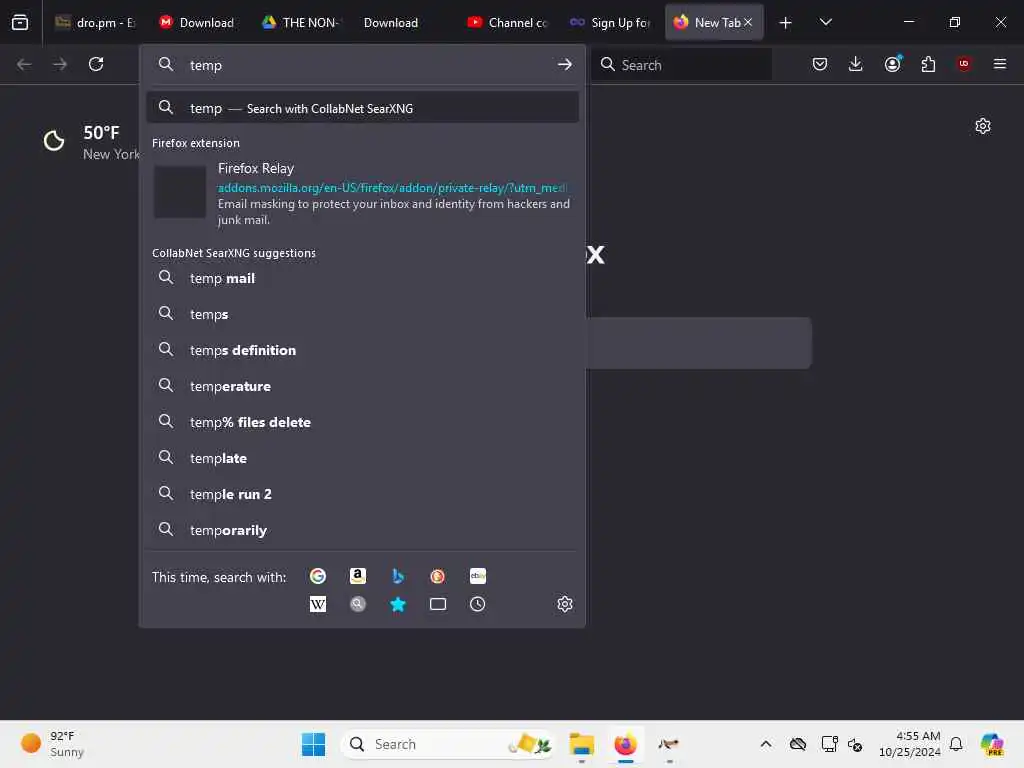The image size is (1024, 768).
Task: Search this time with Amazon
Action: click(358, 576)
